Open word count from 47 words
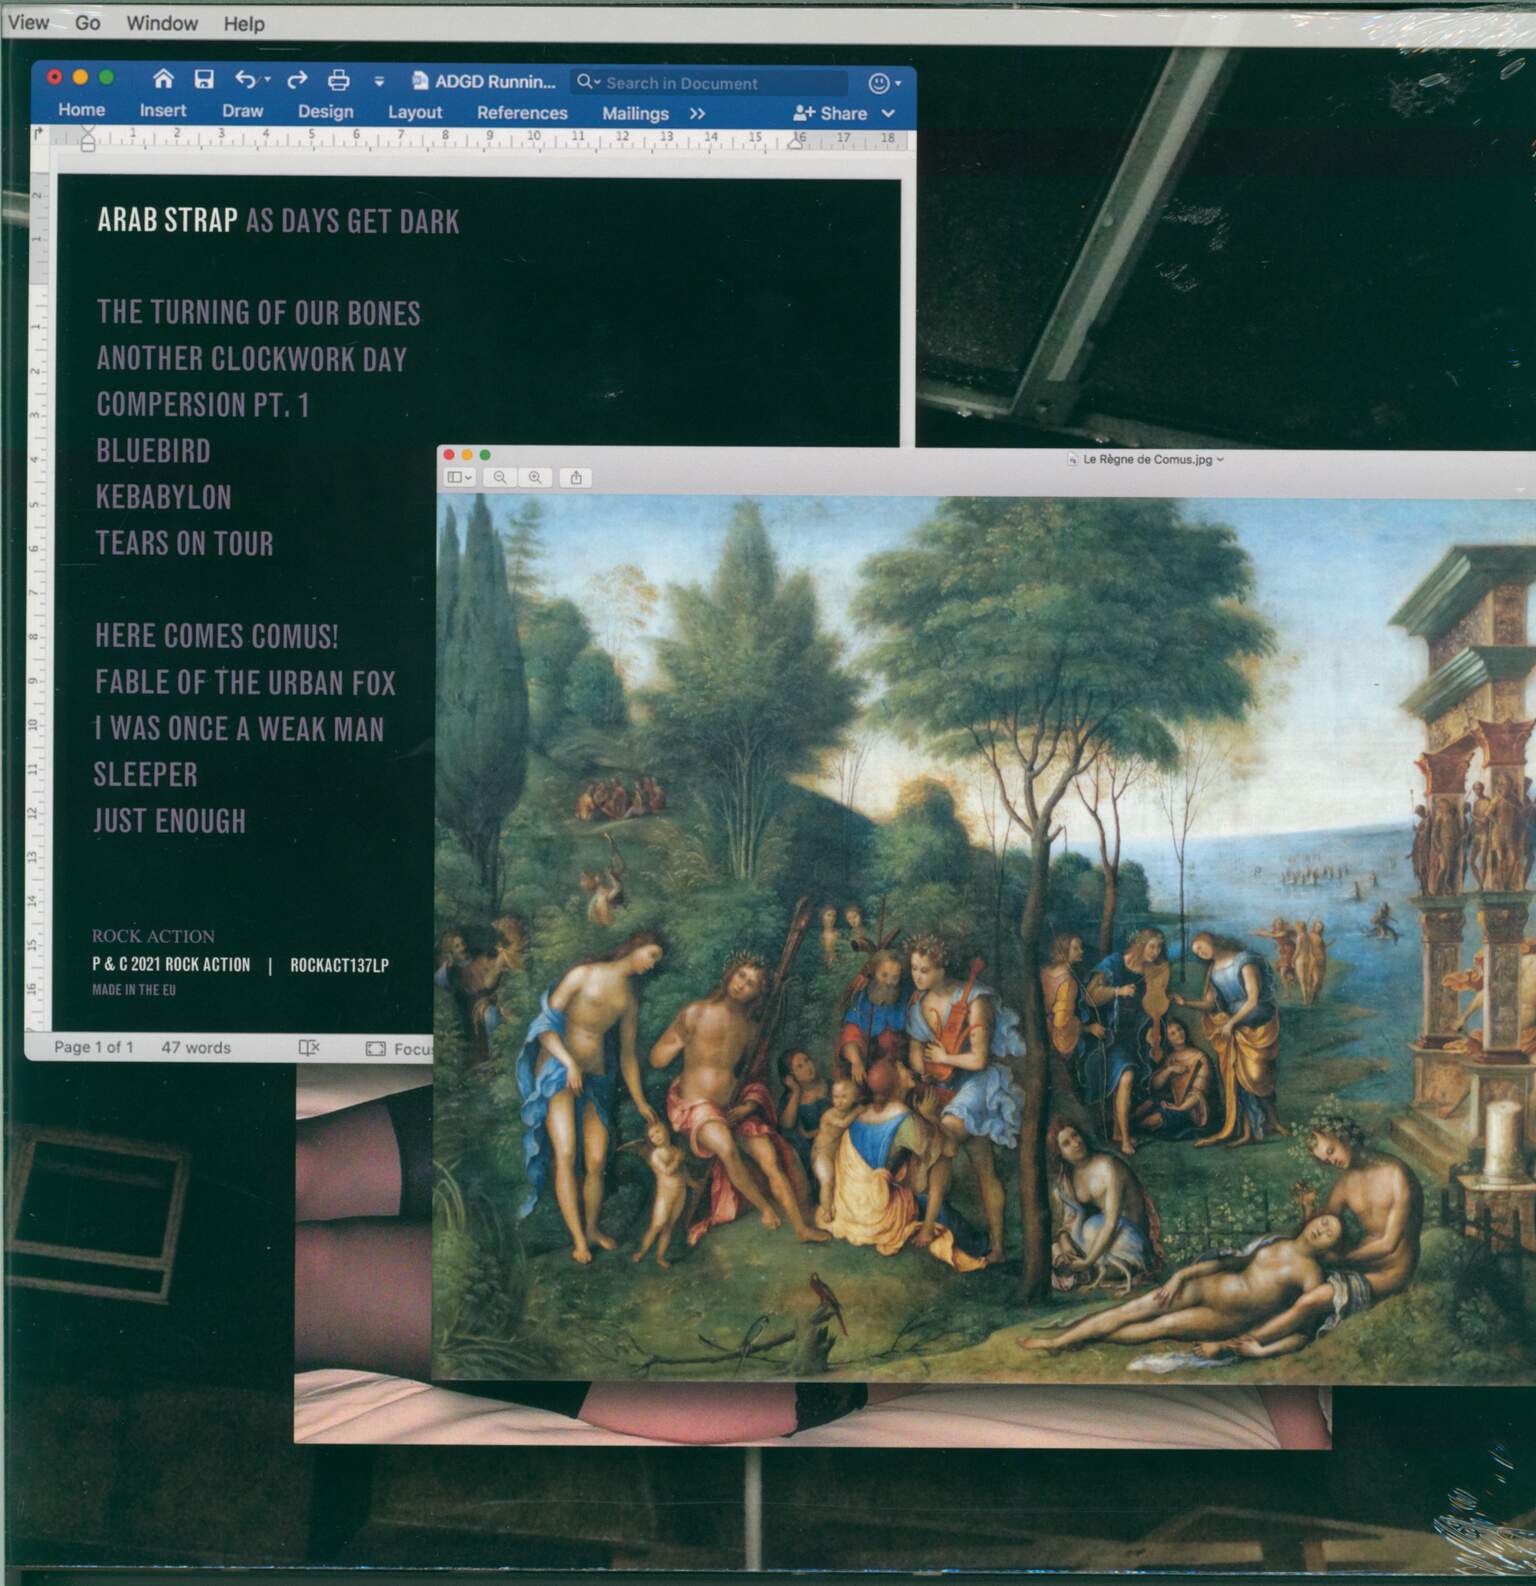Screen dimensions: 1536x1586 pos(196,1048)
